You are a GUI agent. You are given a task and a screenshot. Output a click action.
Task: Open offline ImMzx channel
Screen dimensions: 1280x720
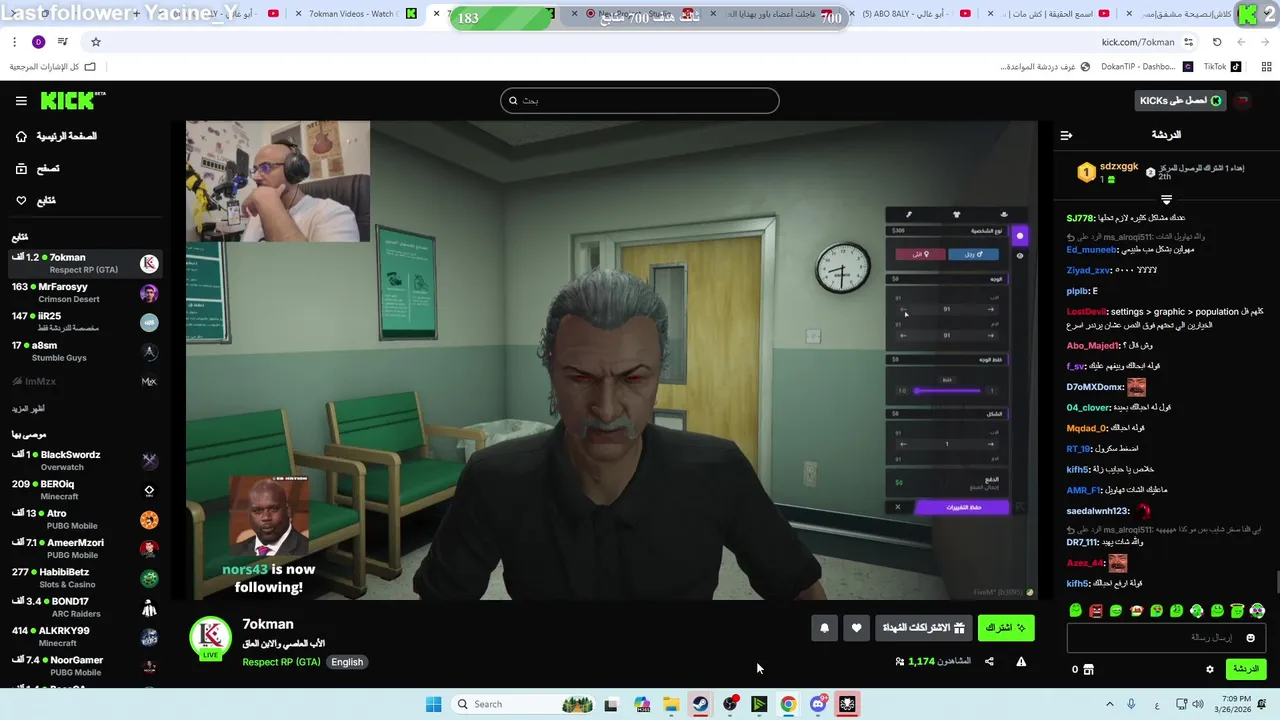click(x=84, y=381)
